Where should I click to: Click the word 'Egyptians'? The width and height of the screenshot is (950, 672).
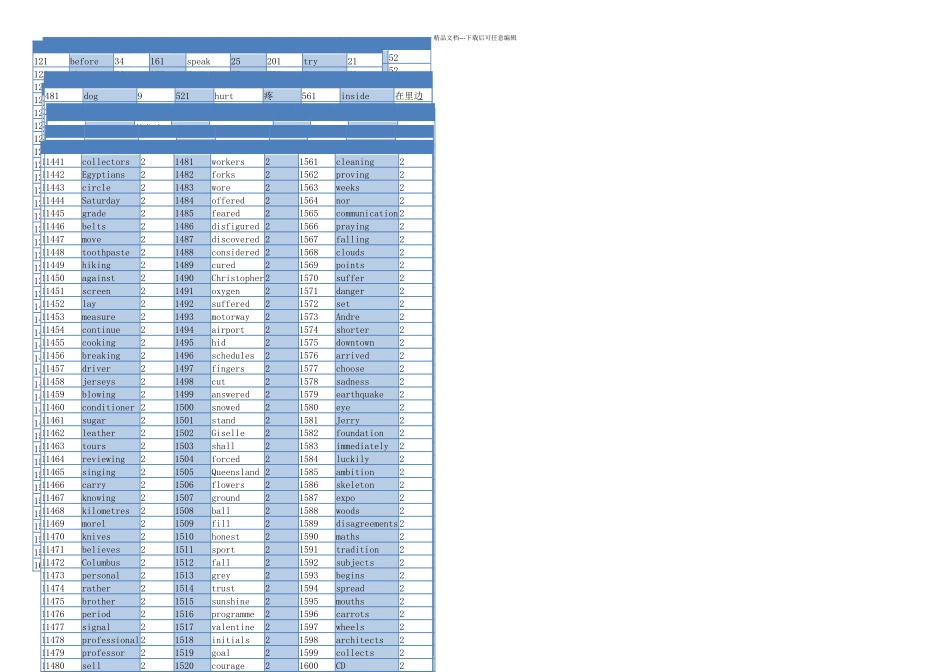coord(104,175)
